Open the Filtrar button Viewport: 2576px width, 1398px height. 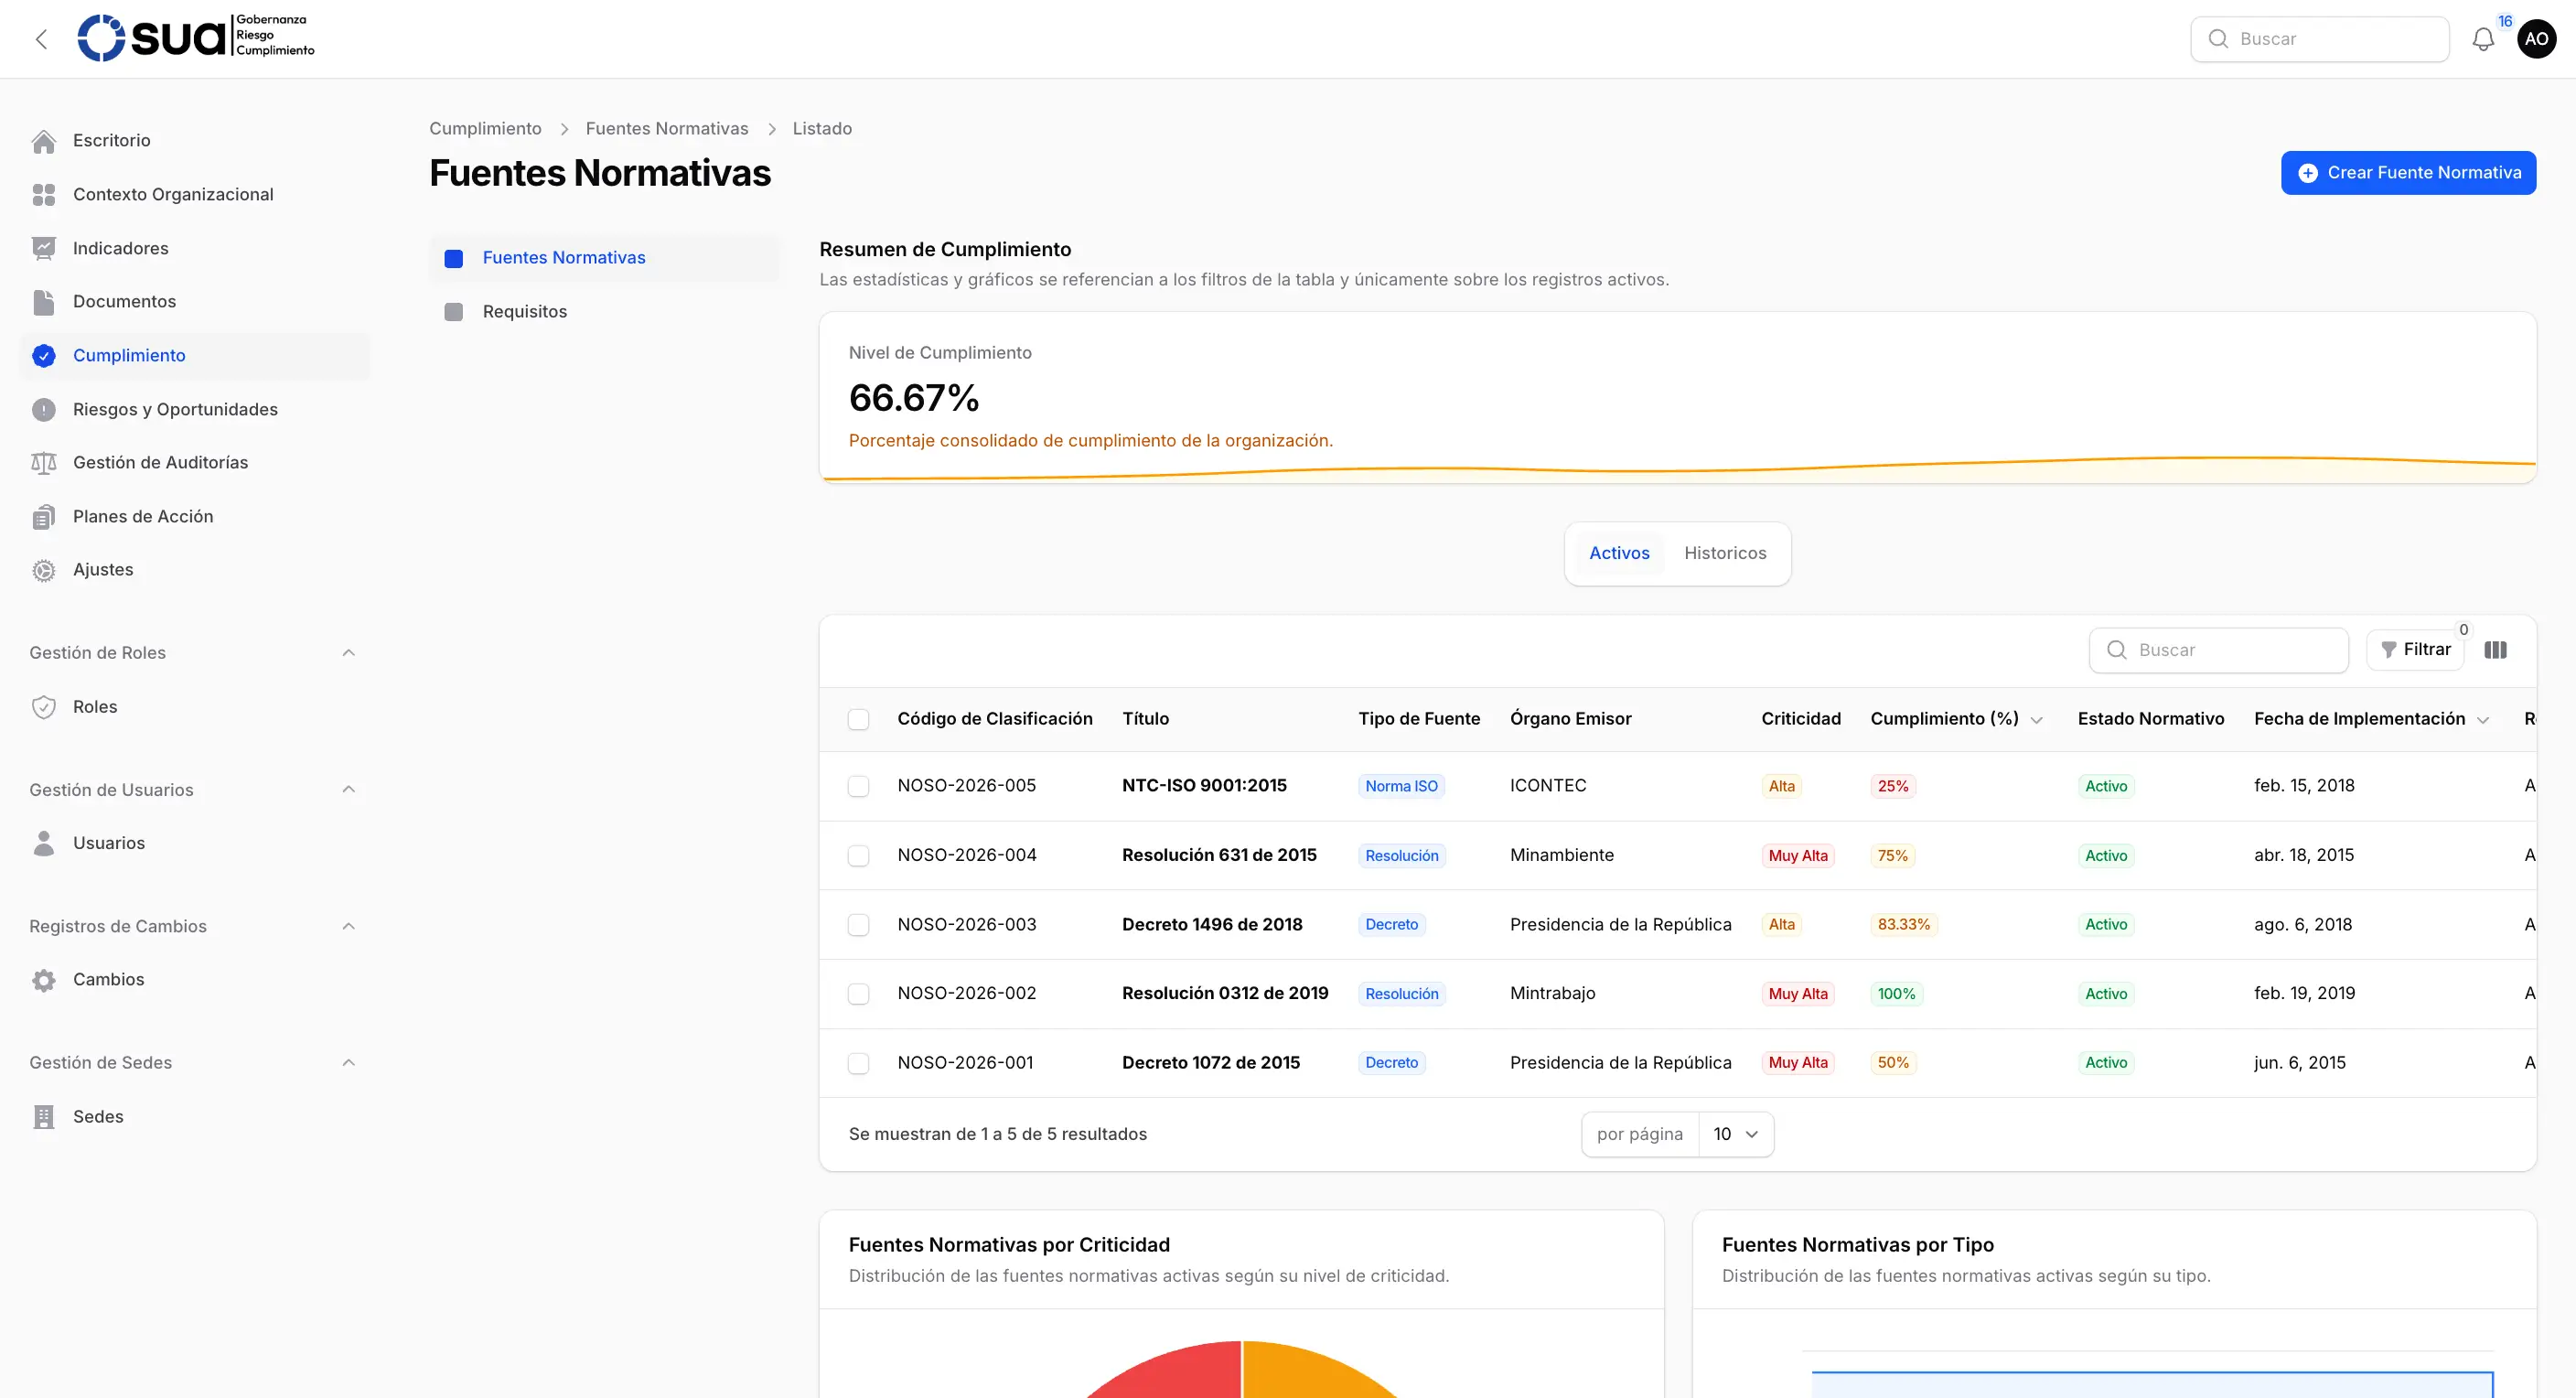[2415, 650]
